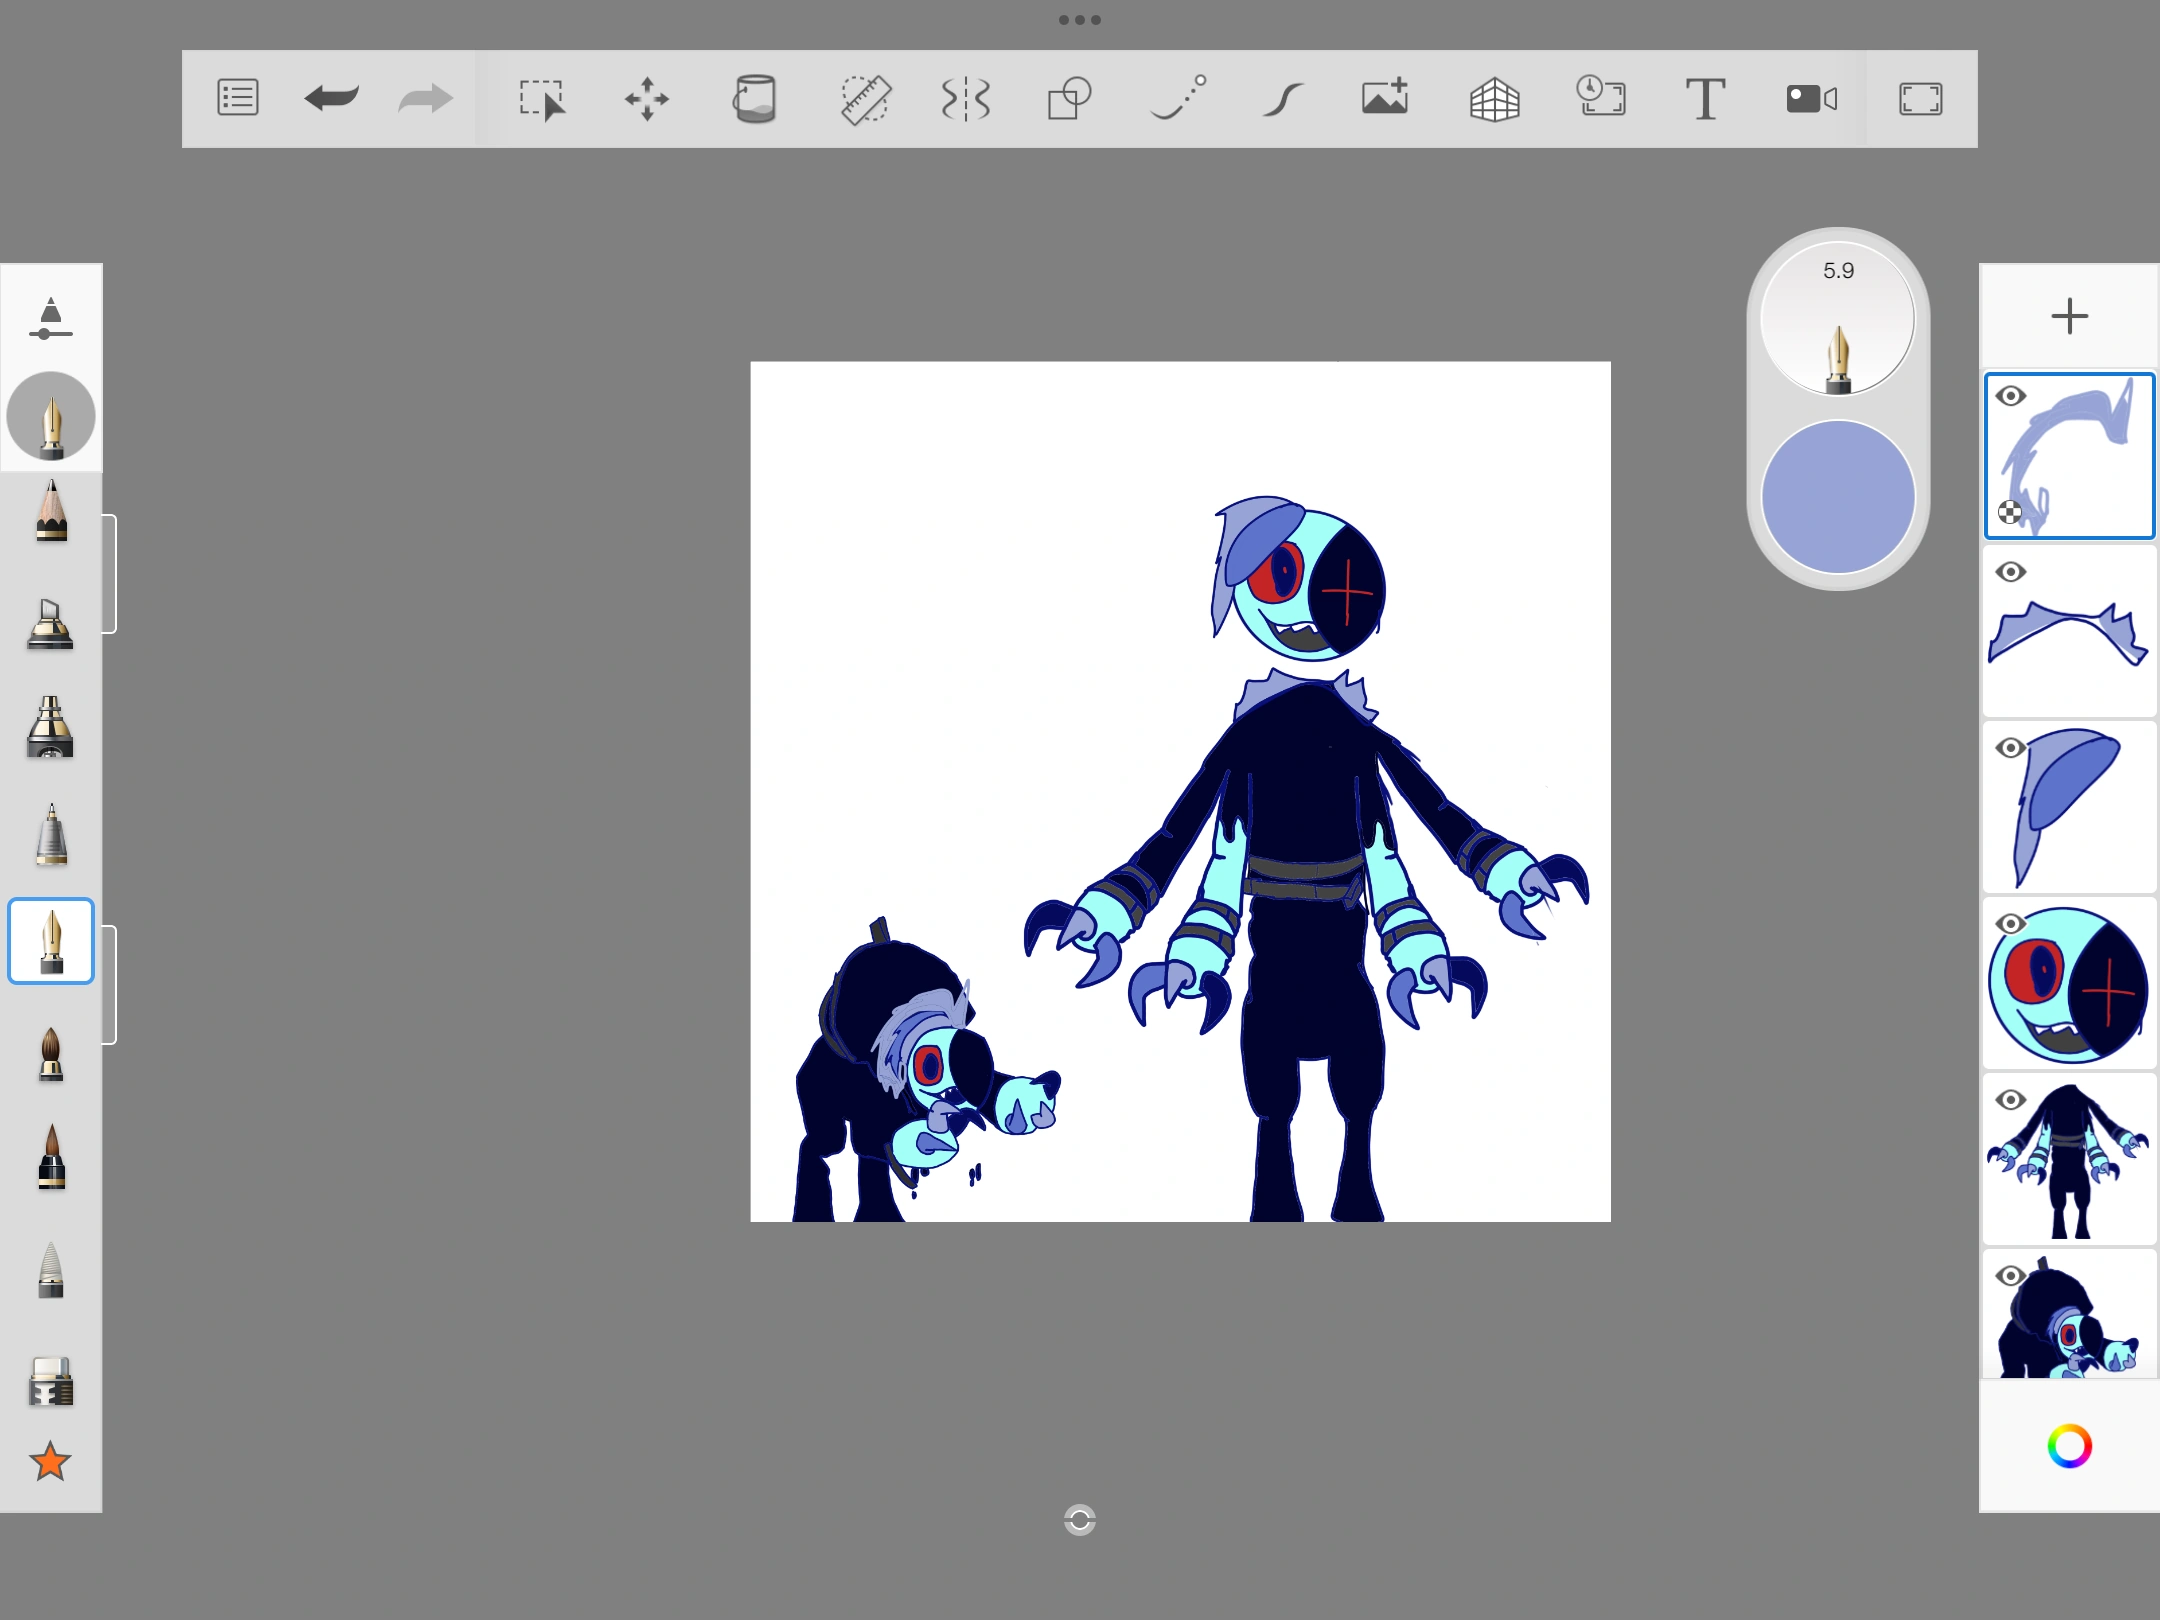This screenshot has width=2160, height=1620.
Task: Open the color wheel picker
Action: pos(2070,1447)
